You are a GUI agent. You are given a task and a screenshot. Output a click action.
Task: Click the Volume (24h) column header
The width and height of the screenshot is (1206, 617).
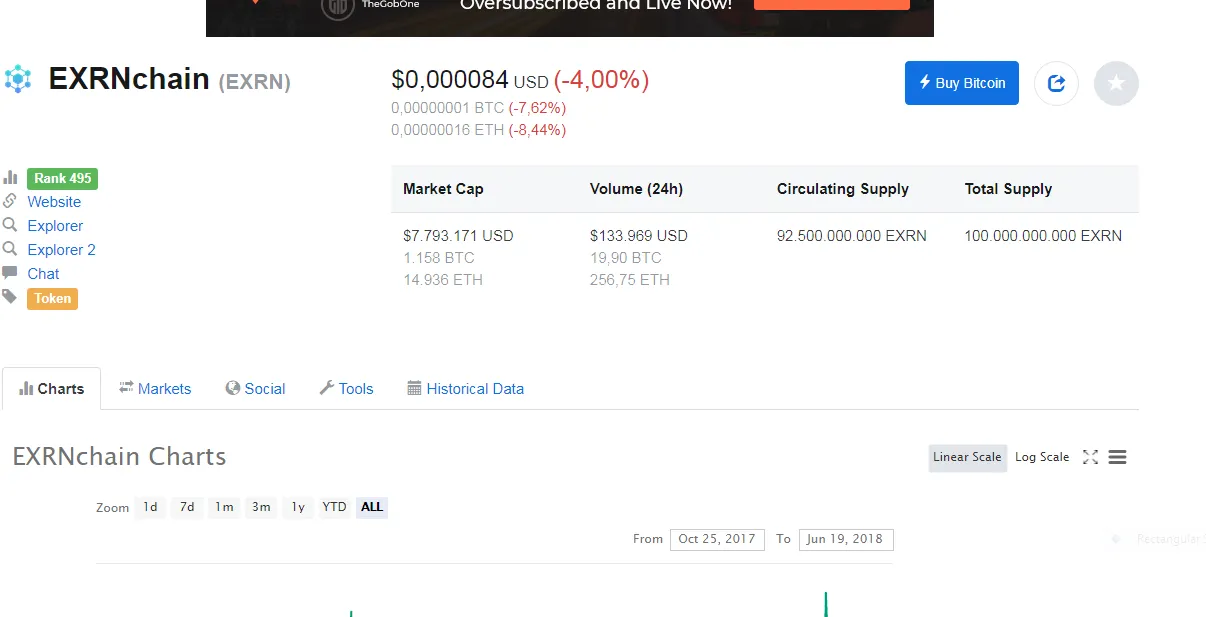636,189
